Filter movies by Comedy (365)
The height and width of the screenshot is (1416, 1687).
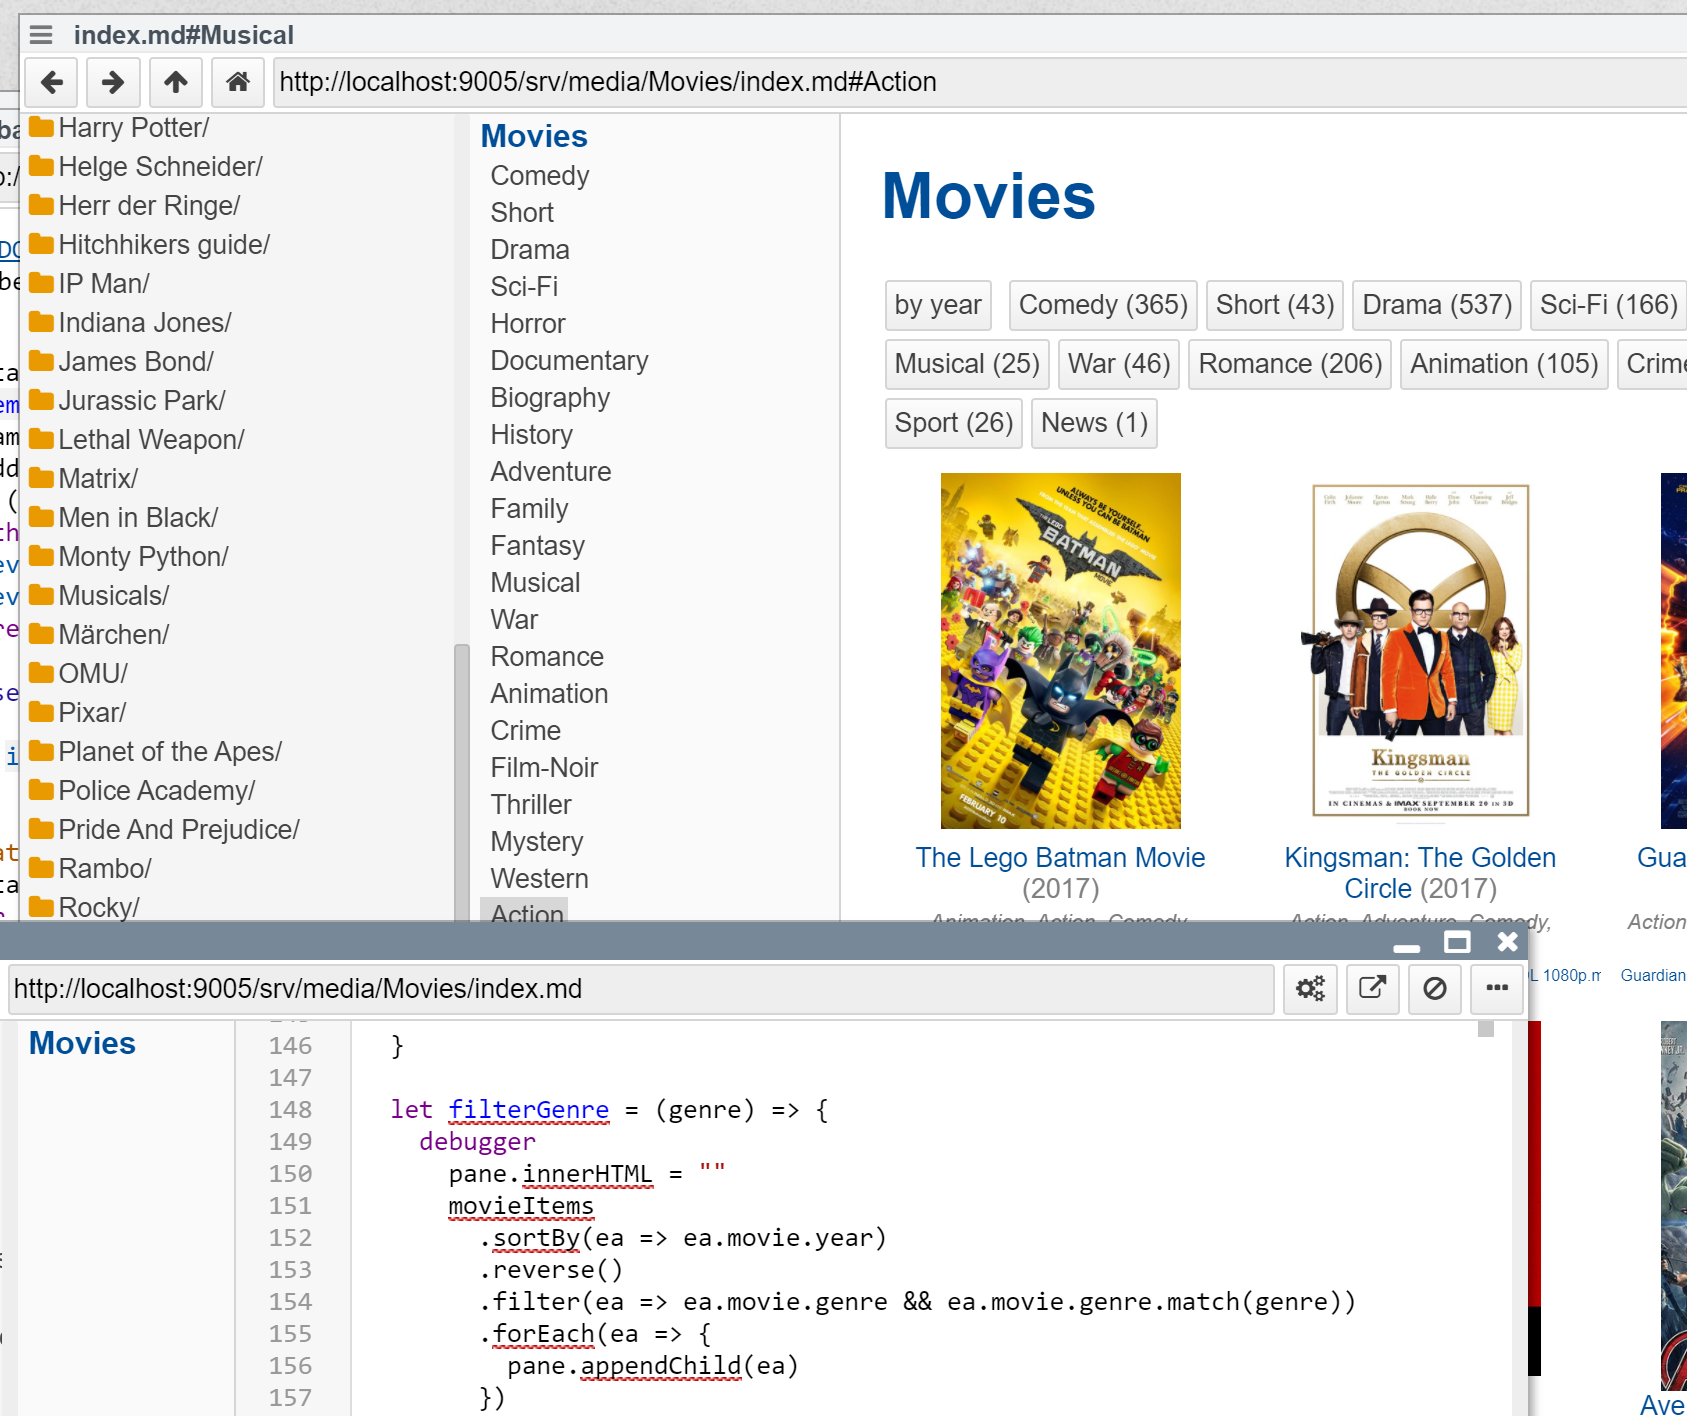(x=1102, y=305)
